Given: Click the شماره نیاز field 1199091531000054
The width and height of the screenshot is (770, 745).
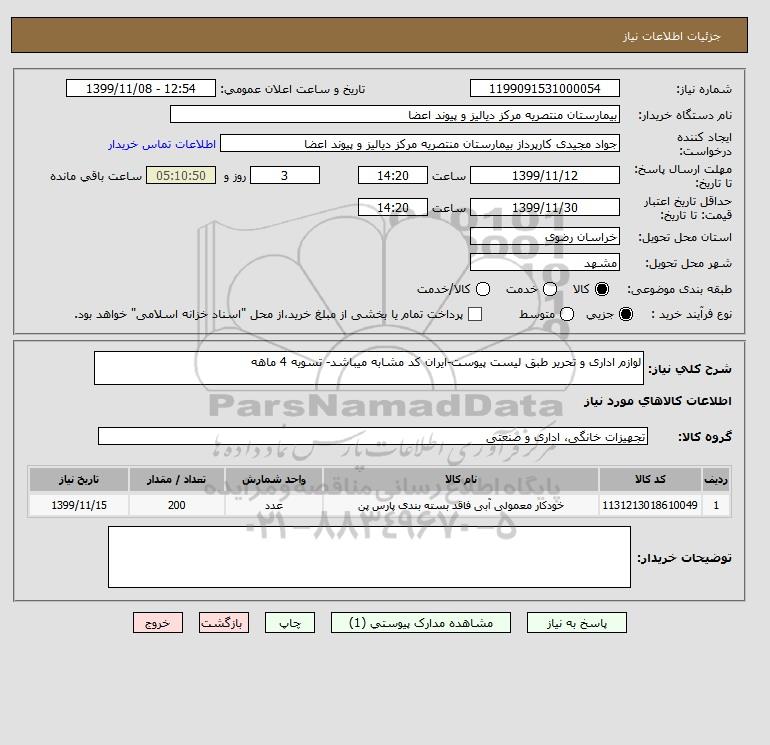Looking at the screenshot, I should coord(545,89).
